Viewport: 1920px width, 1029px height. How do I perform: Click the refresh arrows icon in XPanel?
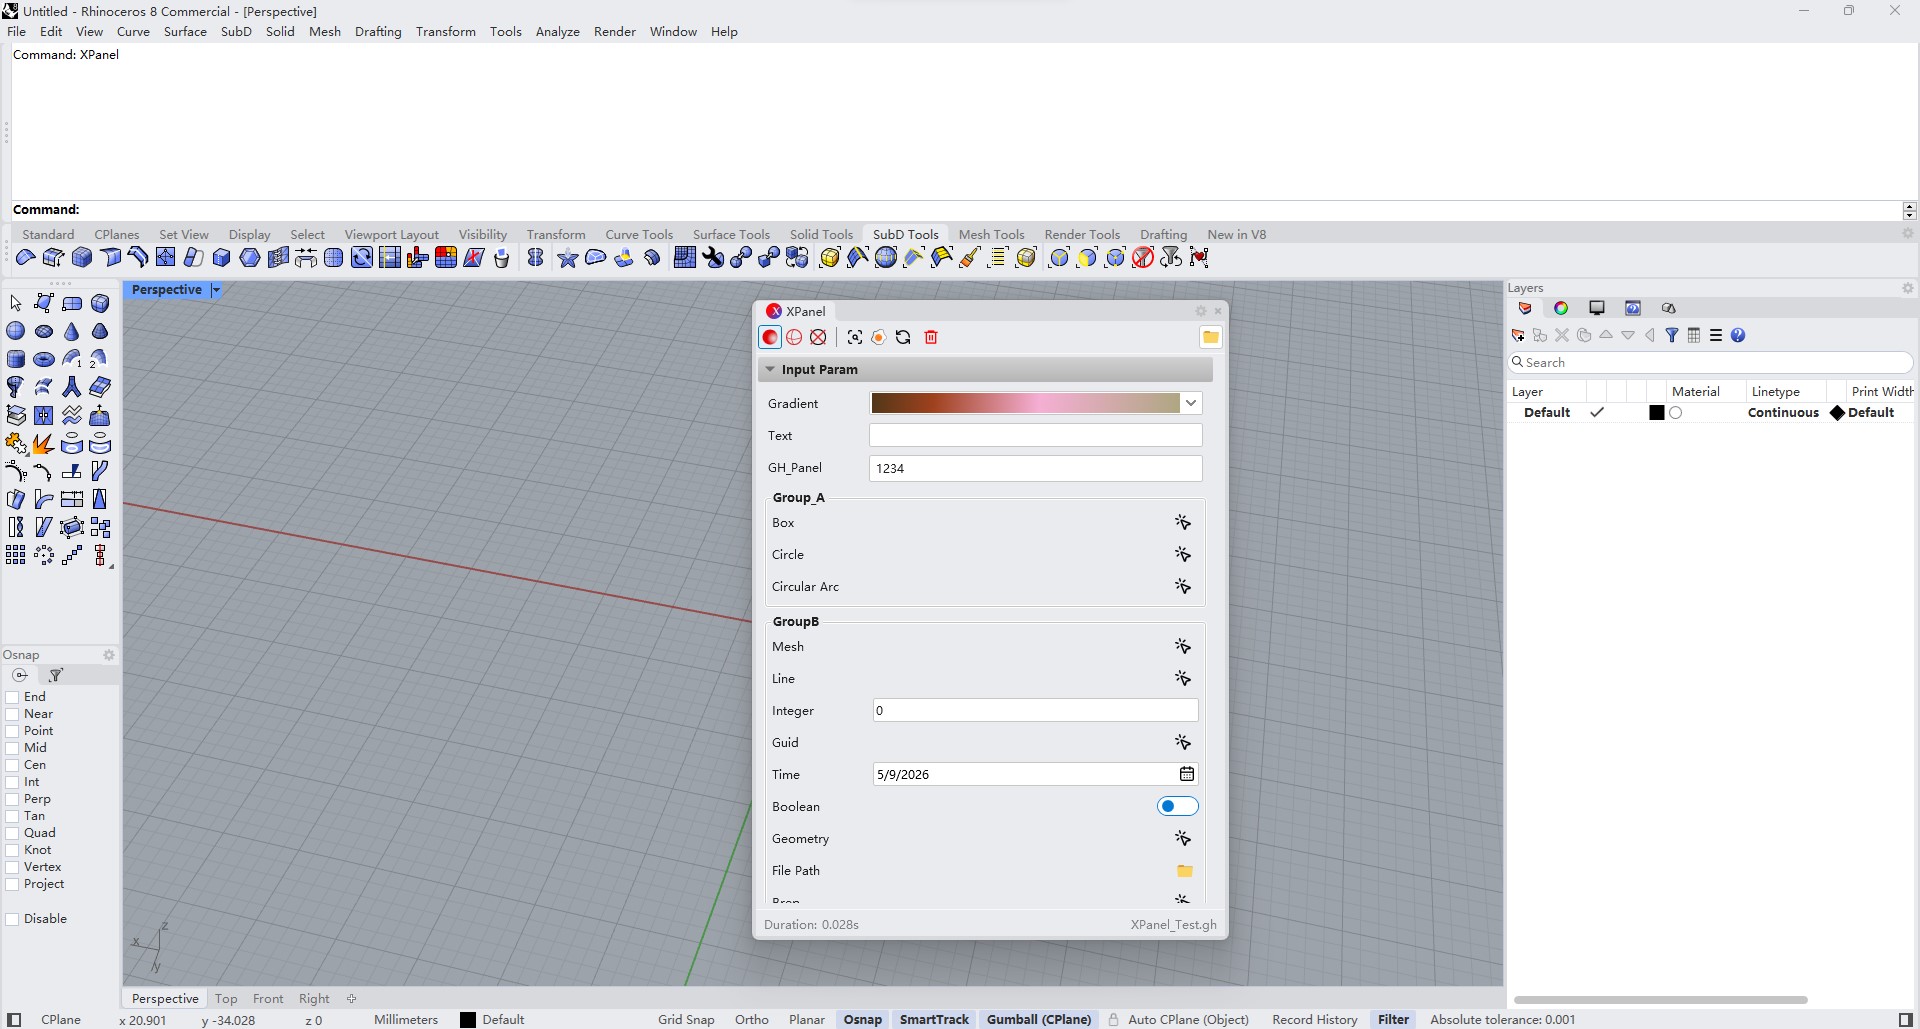coord(903,337)
